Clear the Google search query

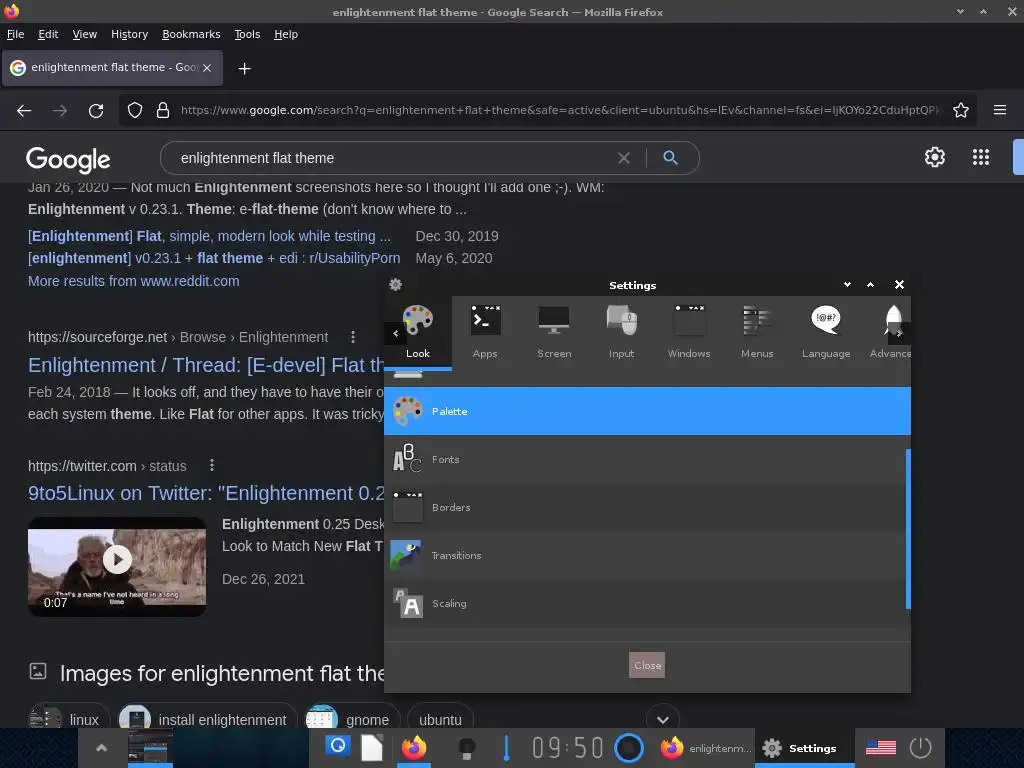pyautogui.click(x=624, y=158)
